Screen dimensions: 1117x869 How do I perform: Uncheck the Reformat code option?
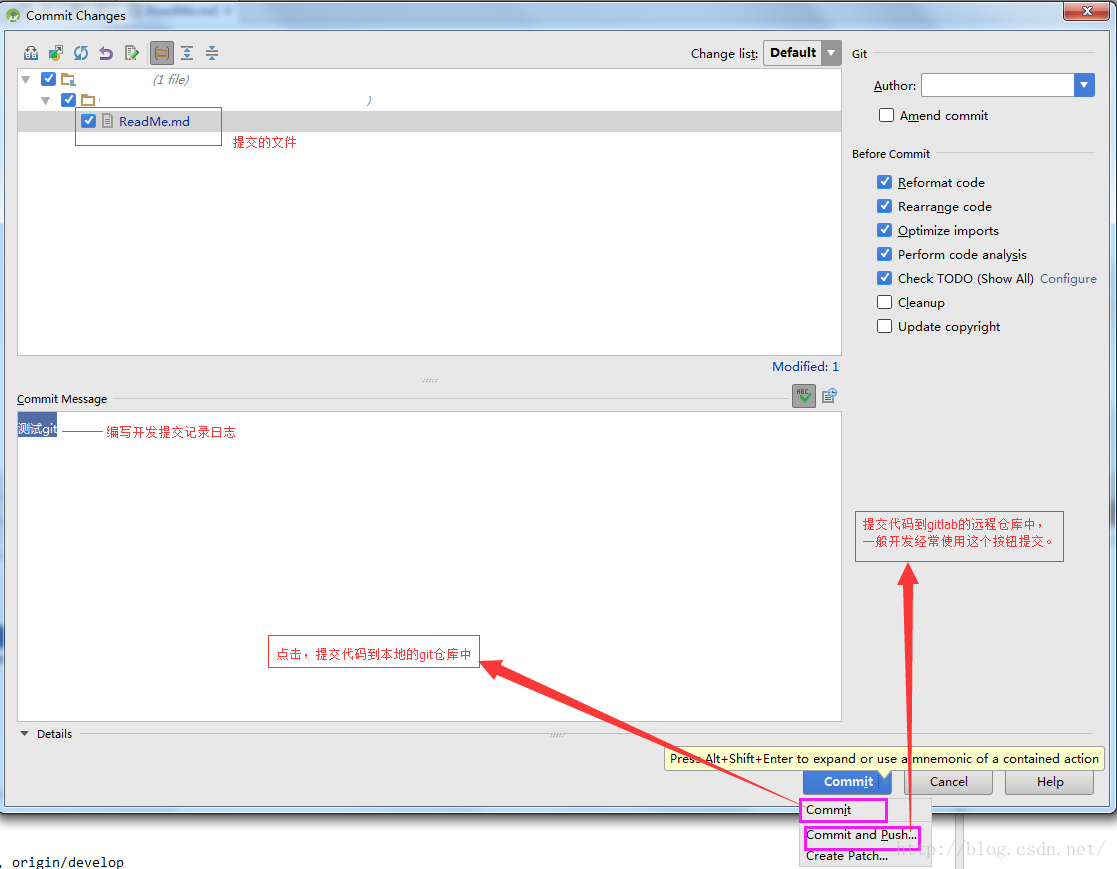point(884,182)
